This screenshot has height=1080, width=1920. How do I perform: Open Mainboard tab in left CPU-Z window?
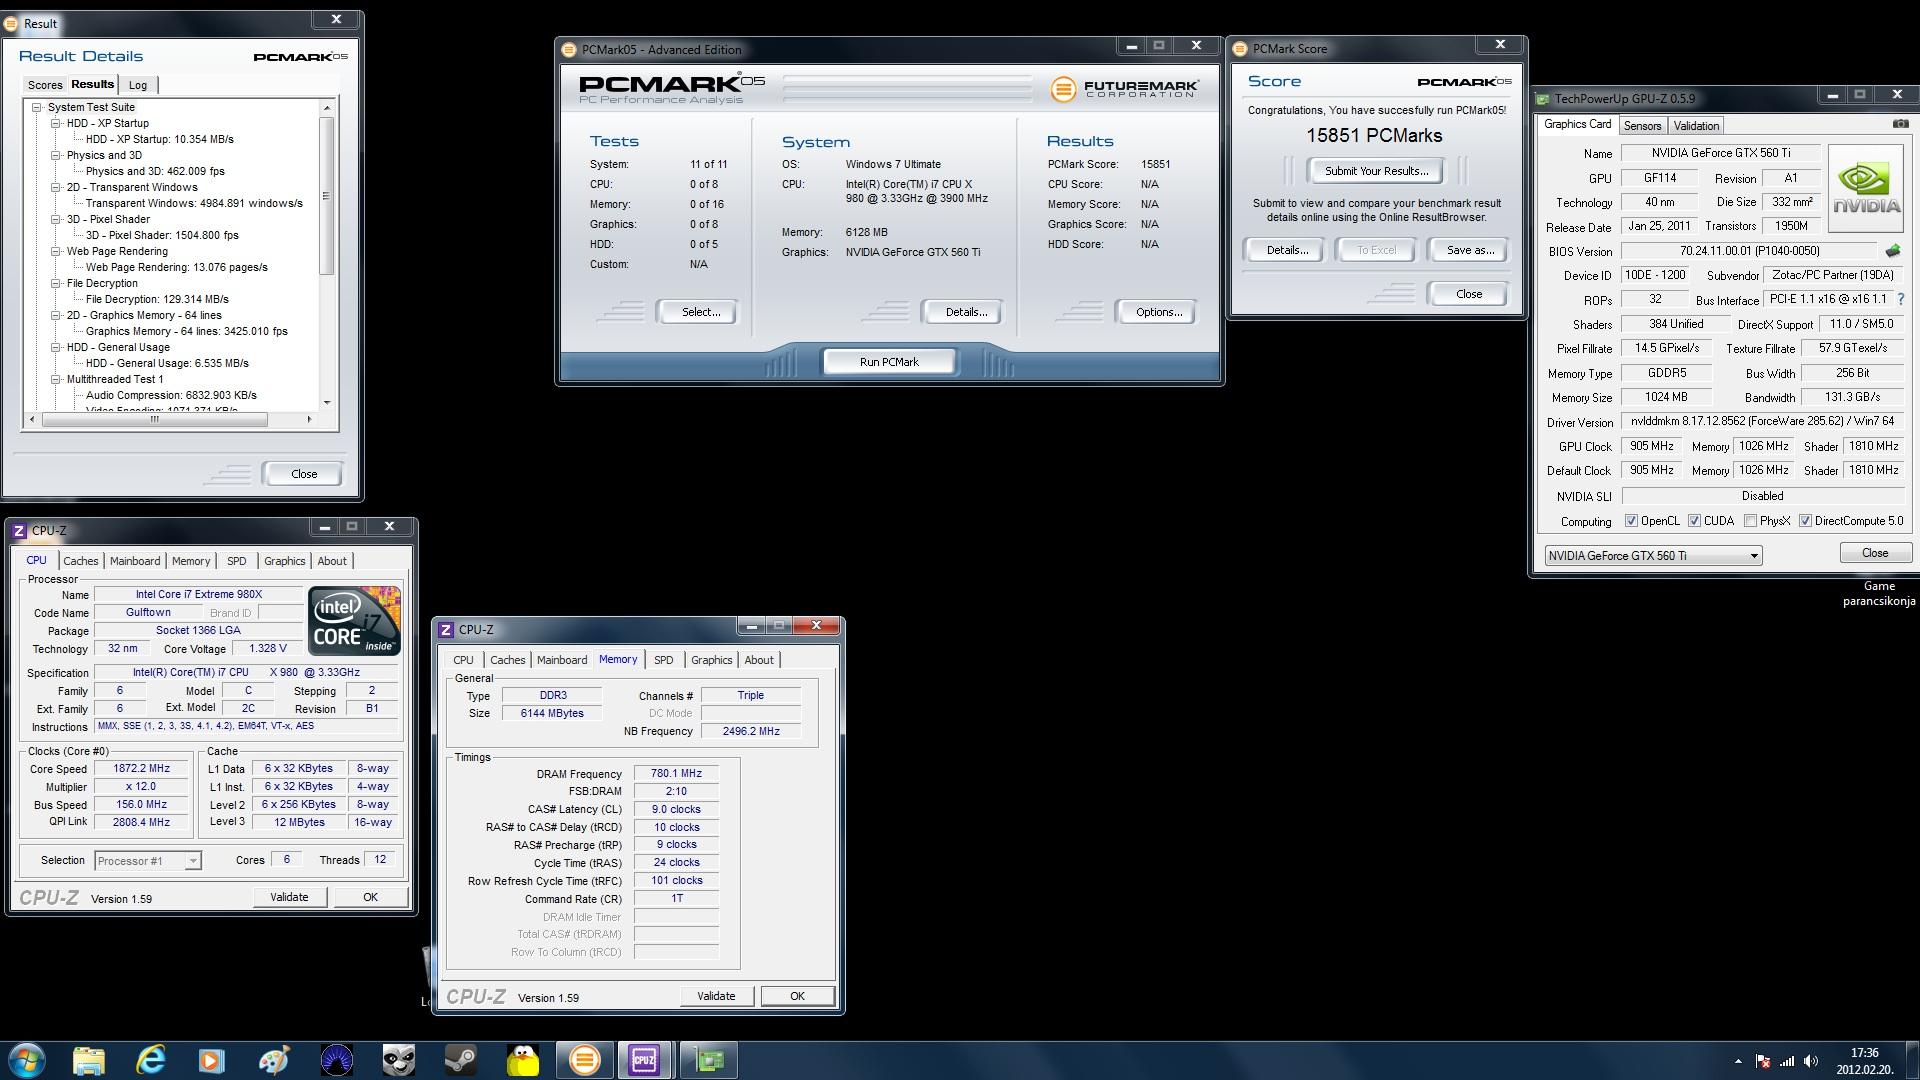pos(135,561)
